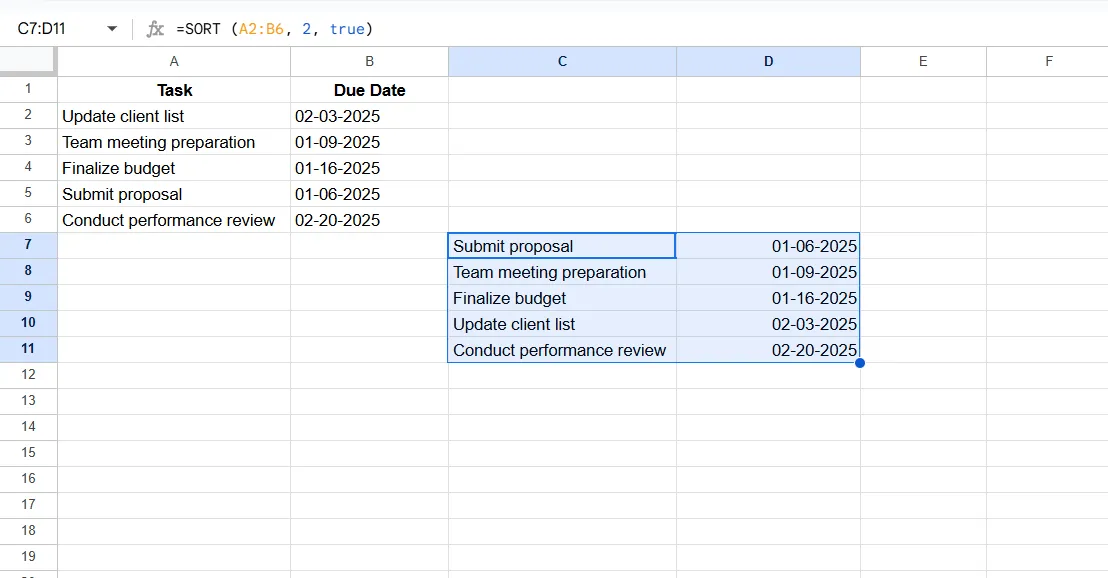The width and height of the screenshot is (1108, 578).
Task: Click date 02-20-2025 in column B
Action: point(370,220)
